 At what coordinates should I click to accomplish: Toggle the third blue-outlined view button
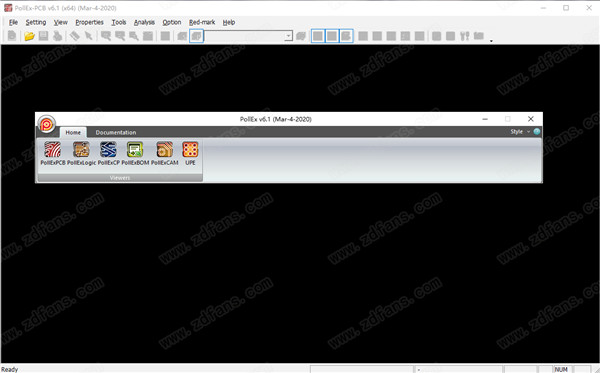(x=346, y=36)
